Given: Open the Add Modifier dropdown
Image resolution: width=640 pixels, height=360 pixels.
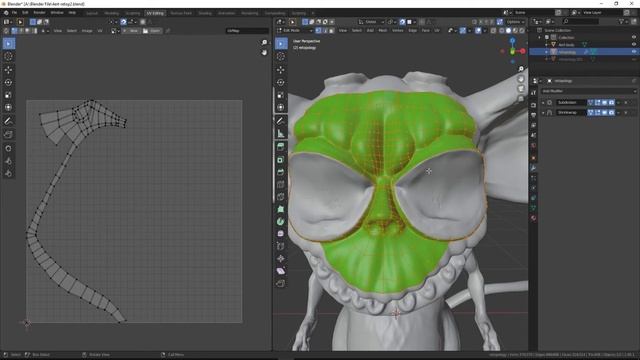Looking at the screenshot, I should pos(589,91).
